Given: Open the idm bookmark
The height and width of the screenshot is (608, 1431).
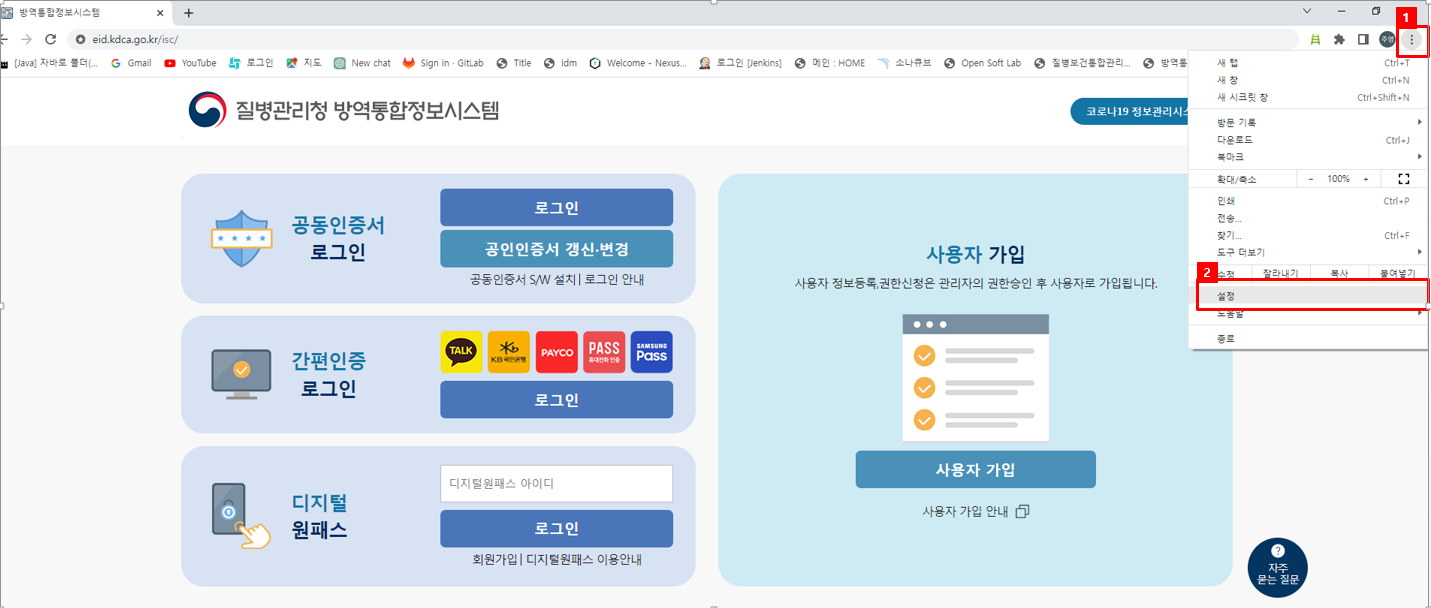Looking at the screenshot, I should pyautogui.click(x=560, y=63).
